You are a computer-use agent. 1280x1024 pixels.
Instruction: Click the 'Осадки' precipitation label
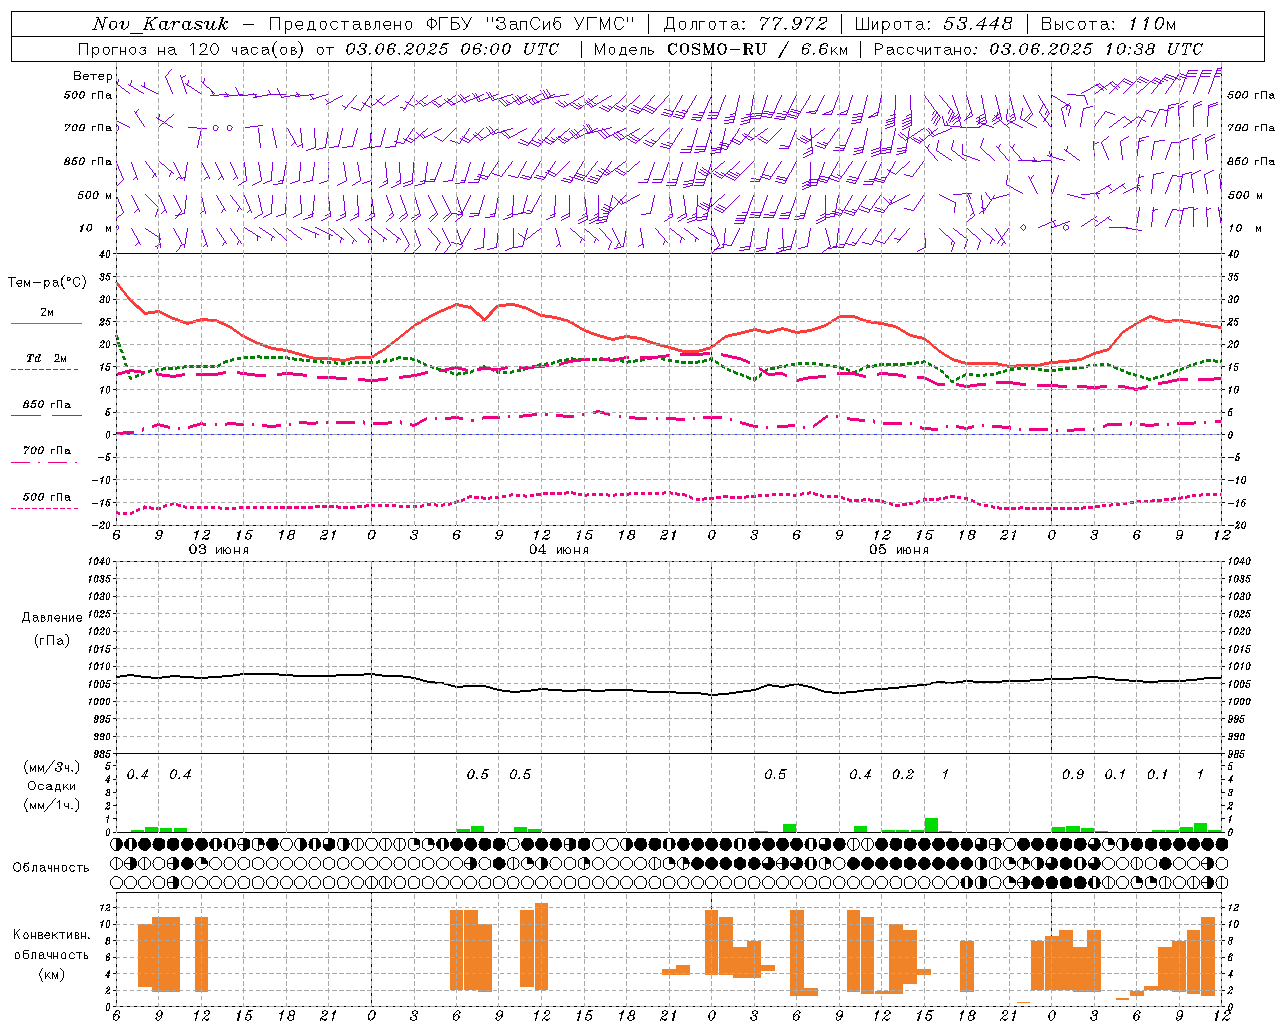(52, 786)
